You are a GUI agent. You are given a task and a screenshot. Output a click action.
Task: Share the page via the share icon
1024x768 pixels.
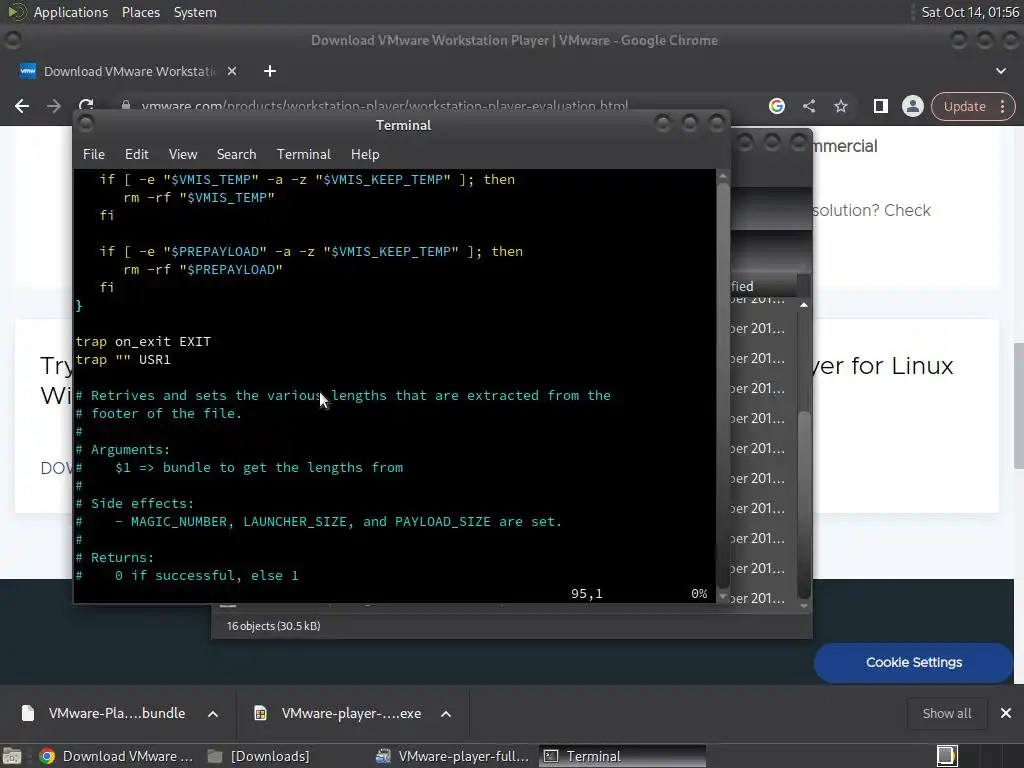(808, 106)
